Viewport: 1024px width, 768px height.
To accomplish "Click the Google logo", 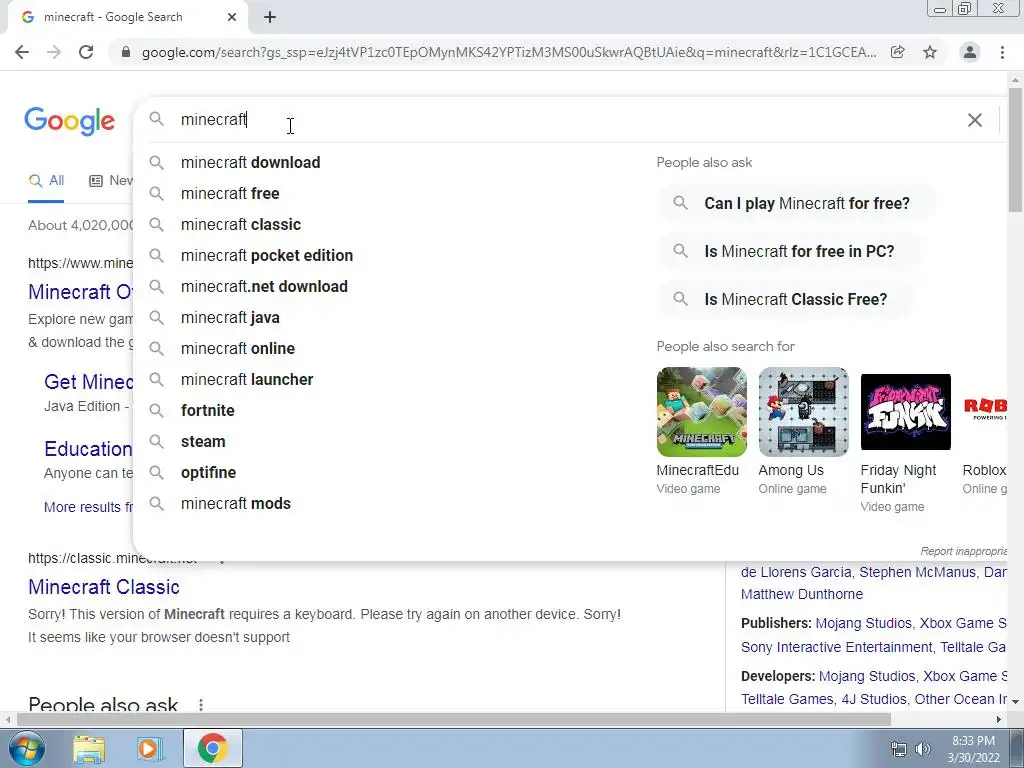I will pos(70,121).
